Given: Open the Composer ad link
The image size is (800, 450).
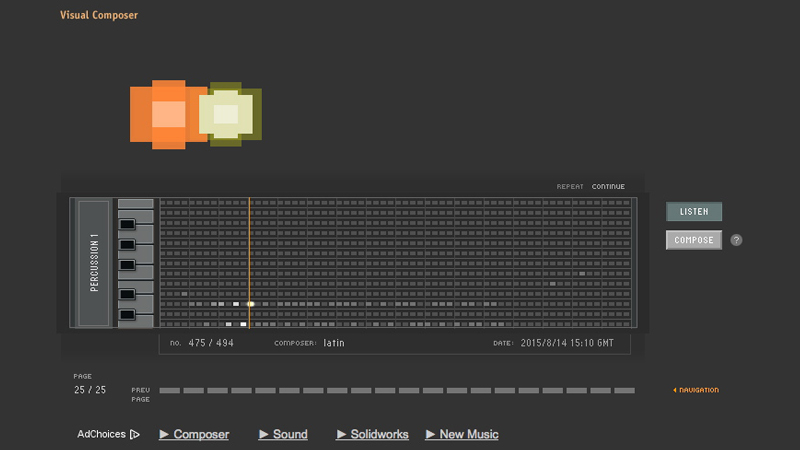Looking at the screenshot, I should pyautogui.click(x=194, y=434).
